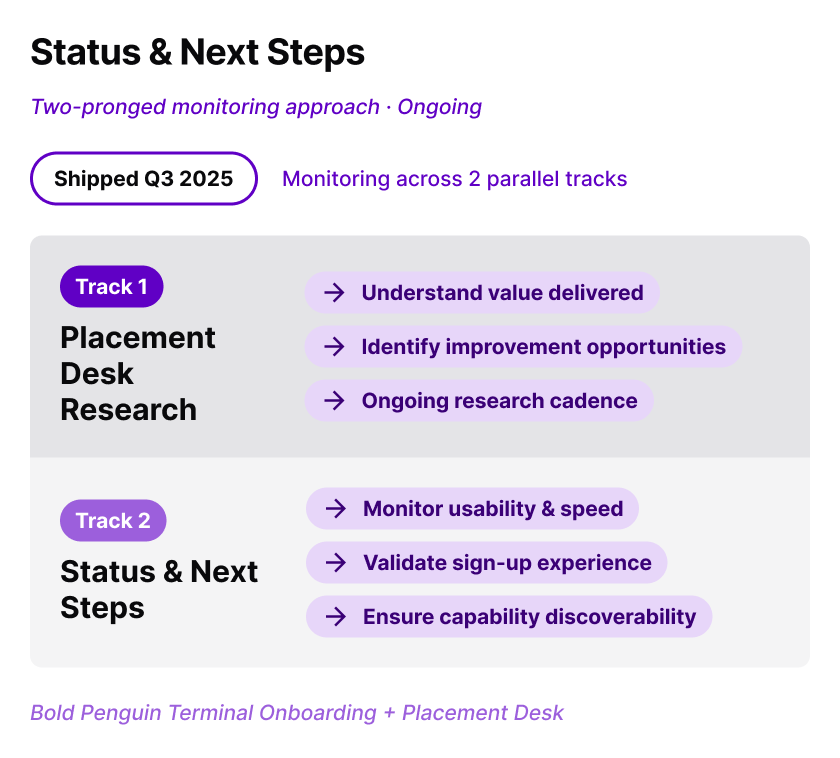Select the Track 2 badge
840x758 pixels.
tap(113, 521)
